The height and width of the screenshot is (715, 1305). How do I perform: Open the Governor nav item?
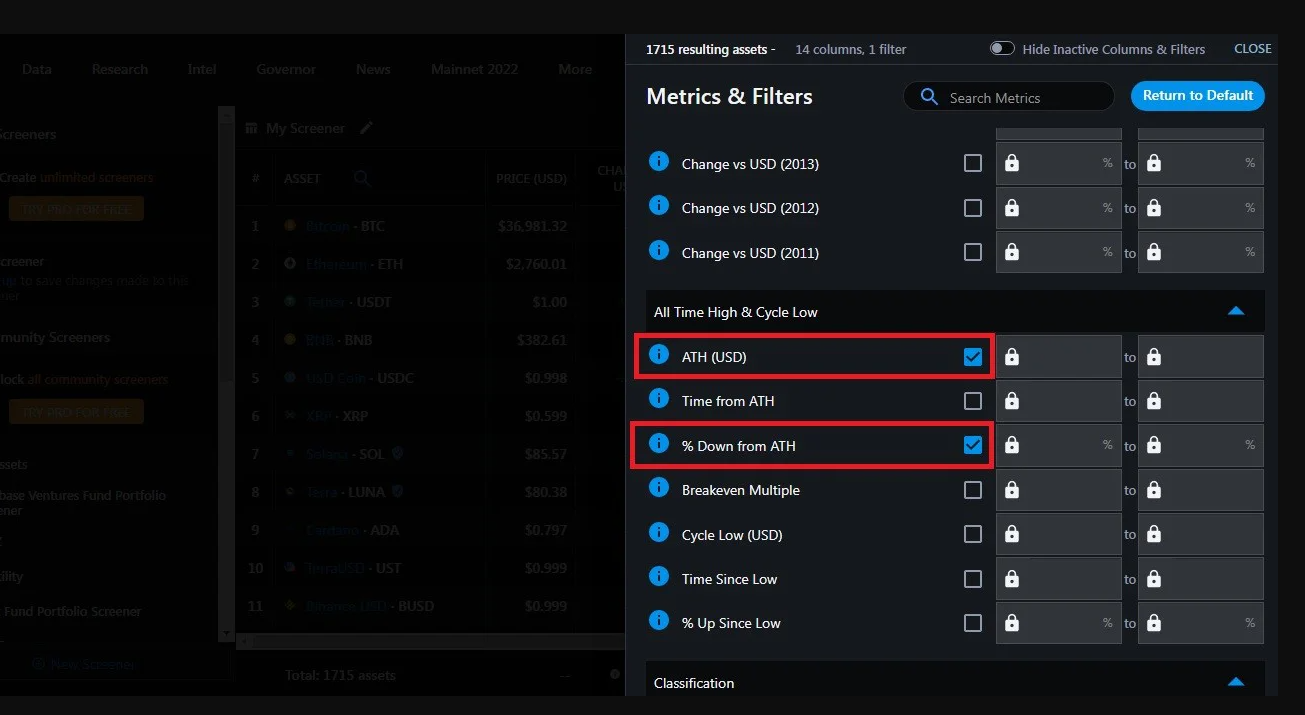(x=286, y=69)
